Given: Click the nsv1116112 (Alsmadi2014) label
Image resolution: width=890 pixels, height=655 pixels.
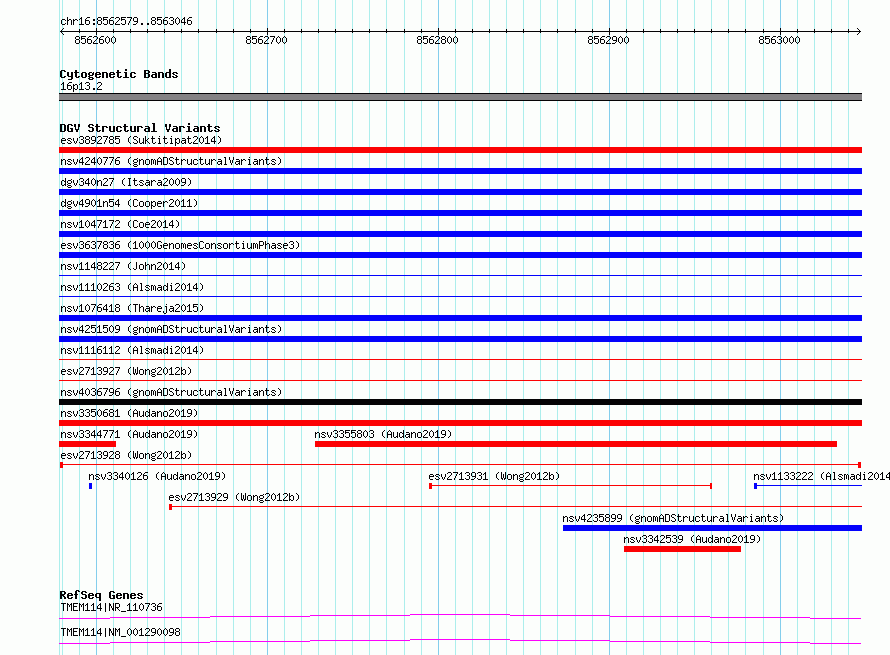Looking at the screenshot, I should point(132,350).
